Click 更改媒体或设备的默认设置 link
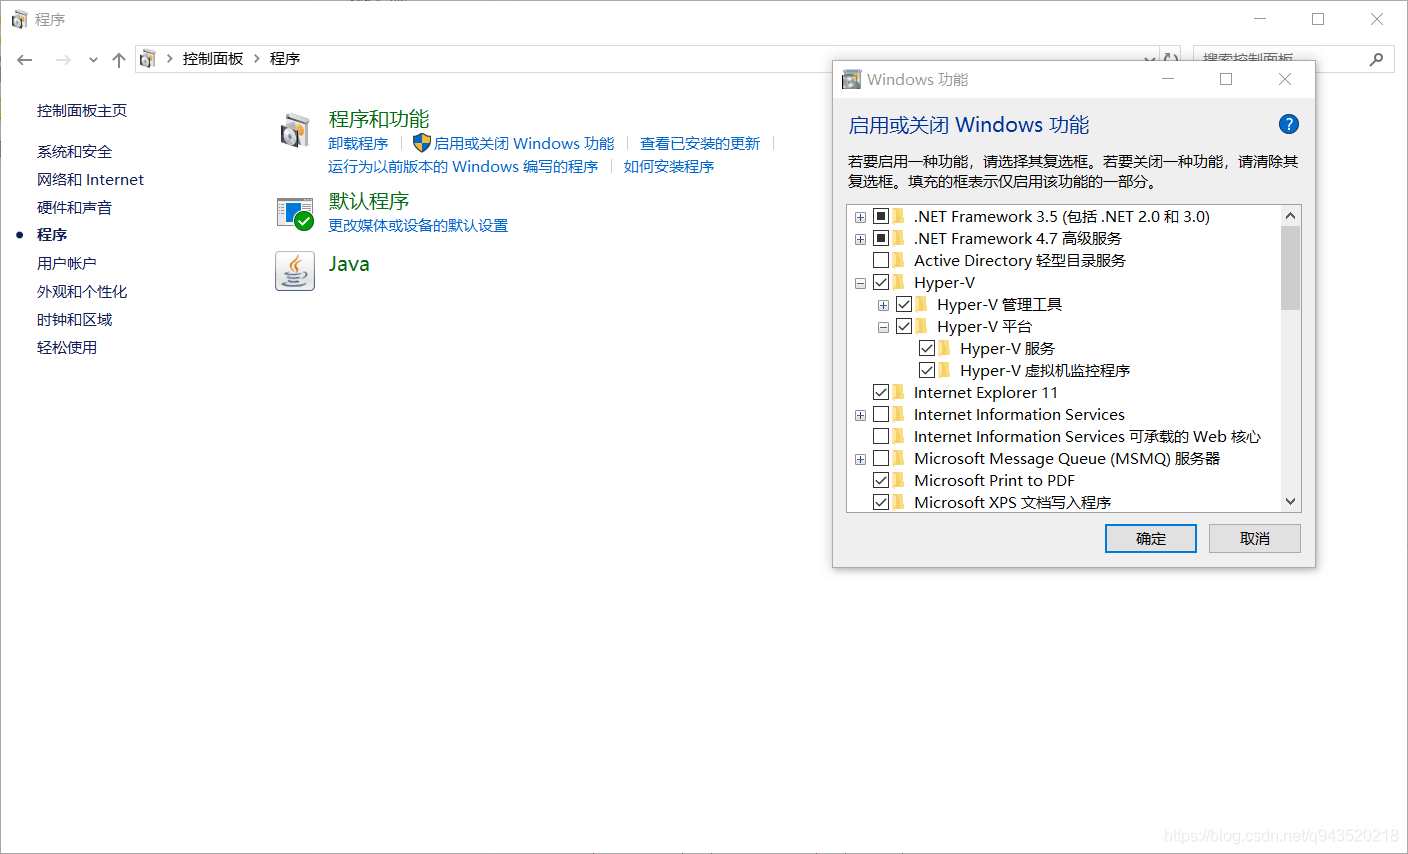Screen dimensions: 1408x854 (x=418, y=226)
